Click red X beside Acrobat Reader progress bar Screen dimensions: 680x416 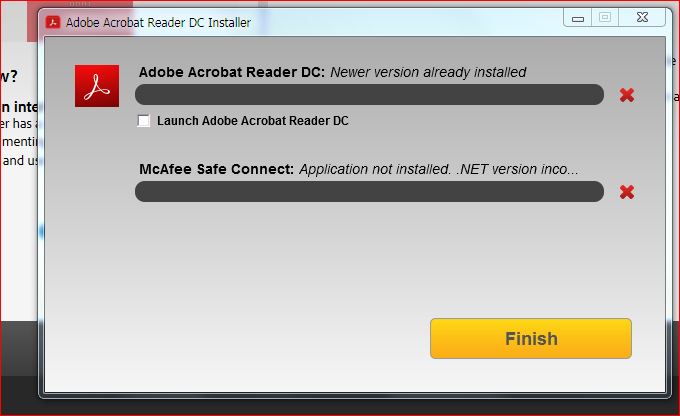point(627,95)
